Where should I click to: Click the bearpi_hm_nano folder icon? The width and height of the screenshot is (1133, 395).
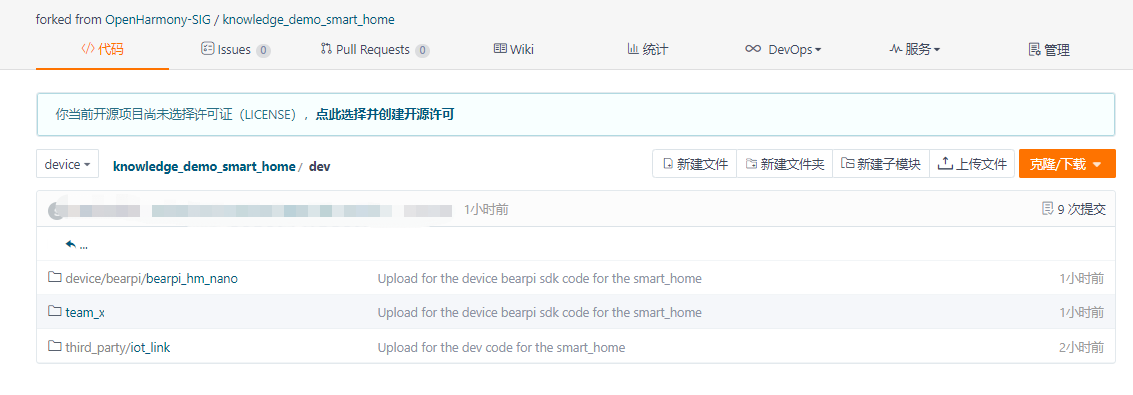point(55,277)
